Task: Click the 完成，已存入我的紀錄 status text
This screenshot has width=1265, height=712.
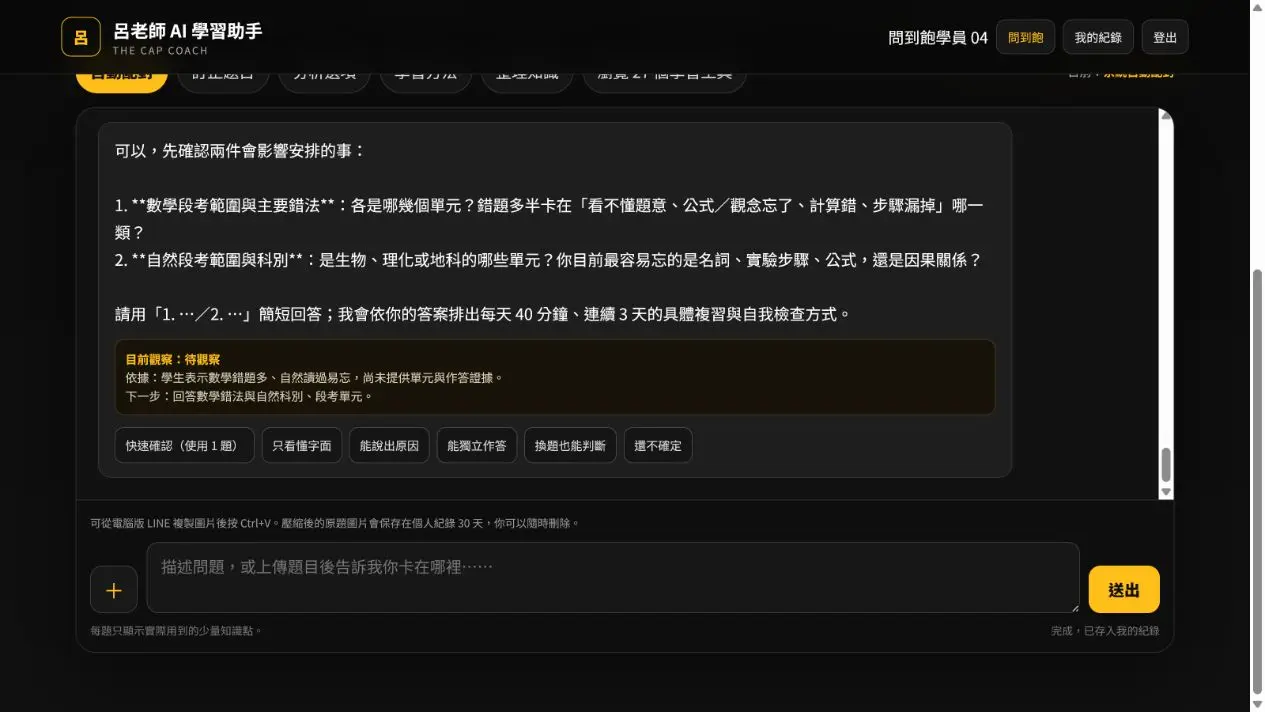Action: (1105, 631)
